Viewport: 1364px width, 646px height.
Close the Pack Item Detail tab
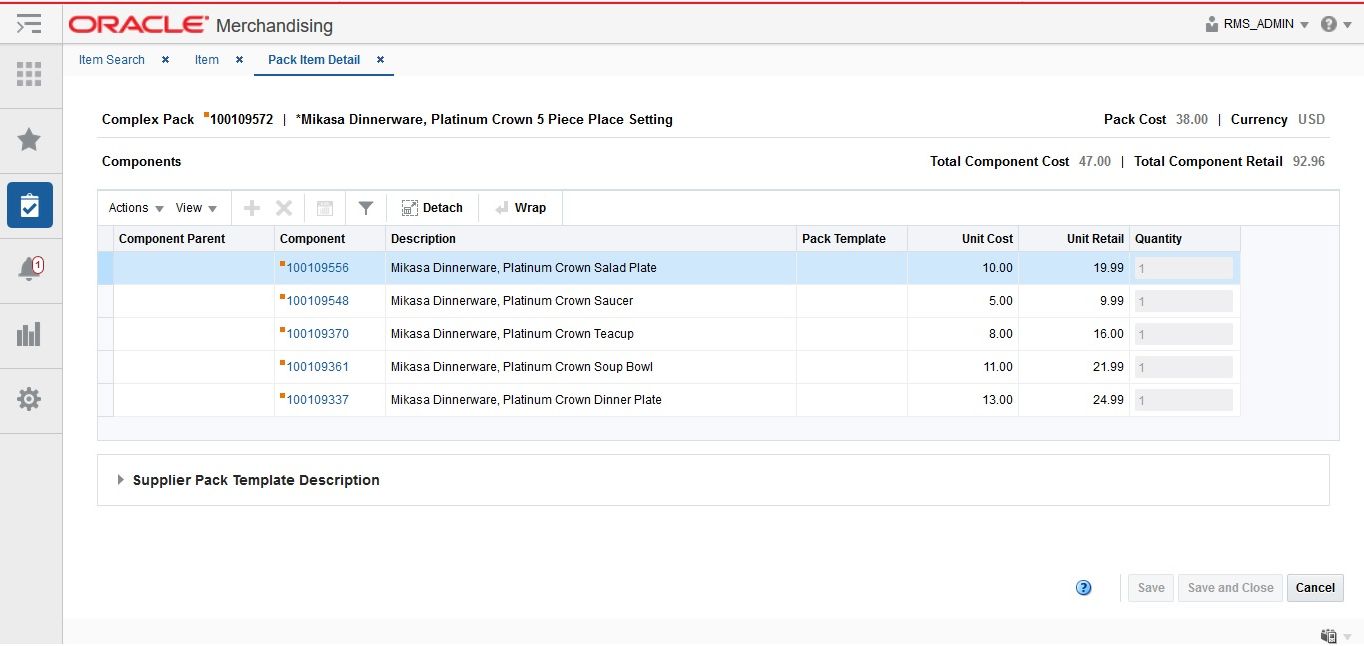click(380, 60)
